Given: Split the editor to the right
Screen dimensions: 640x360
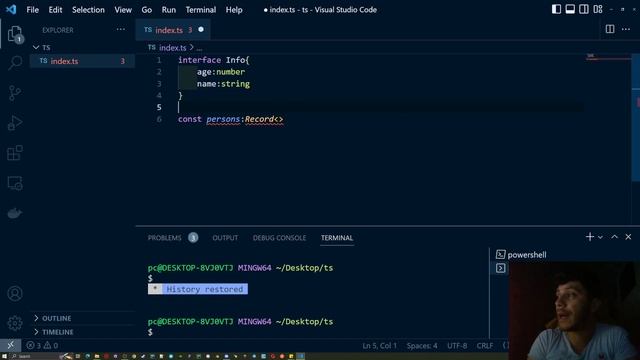Looking at the screenshot, I should (610, 29).
